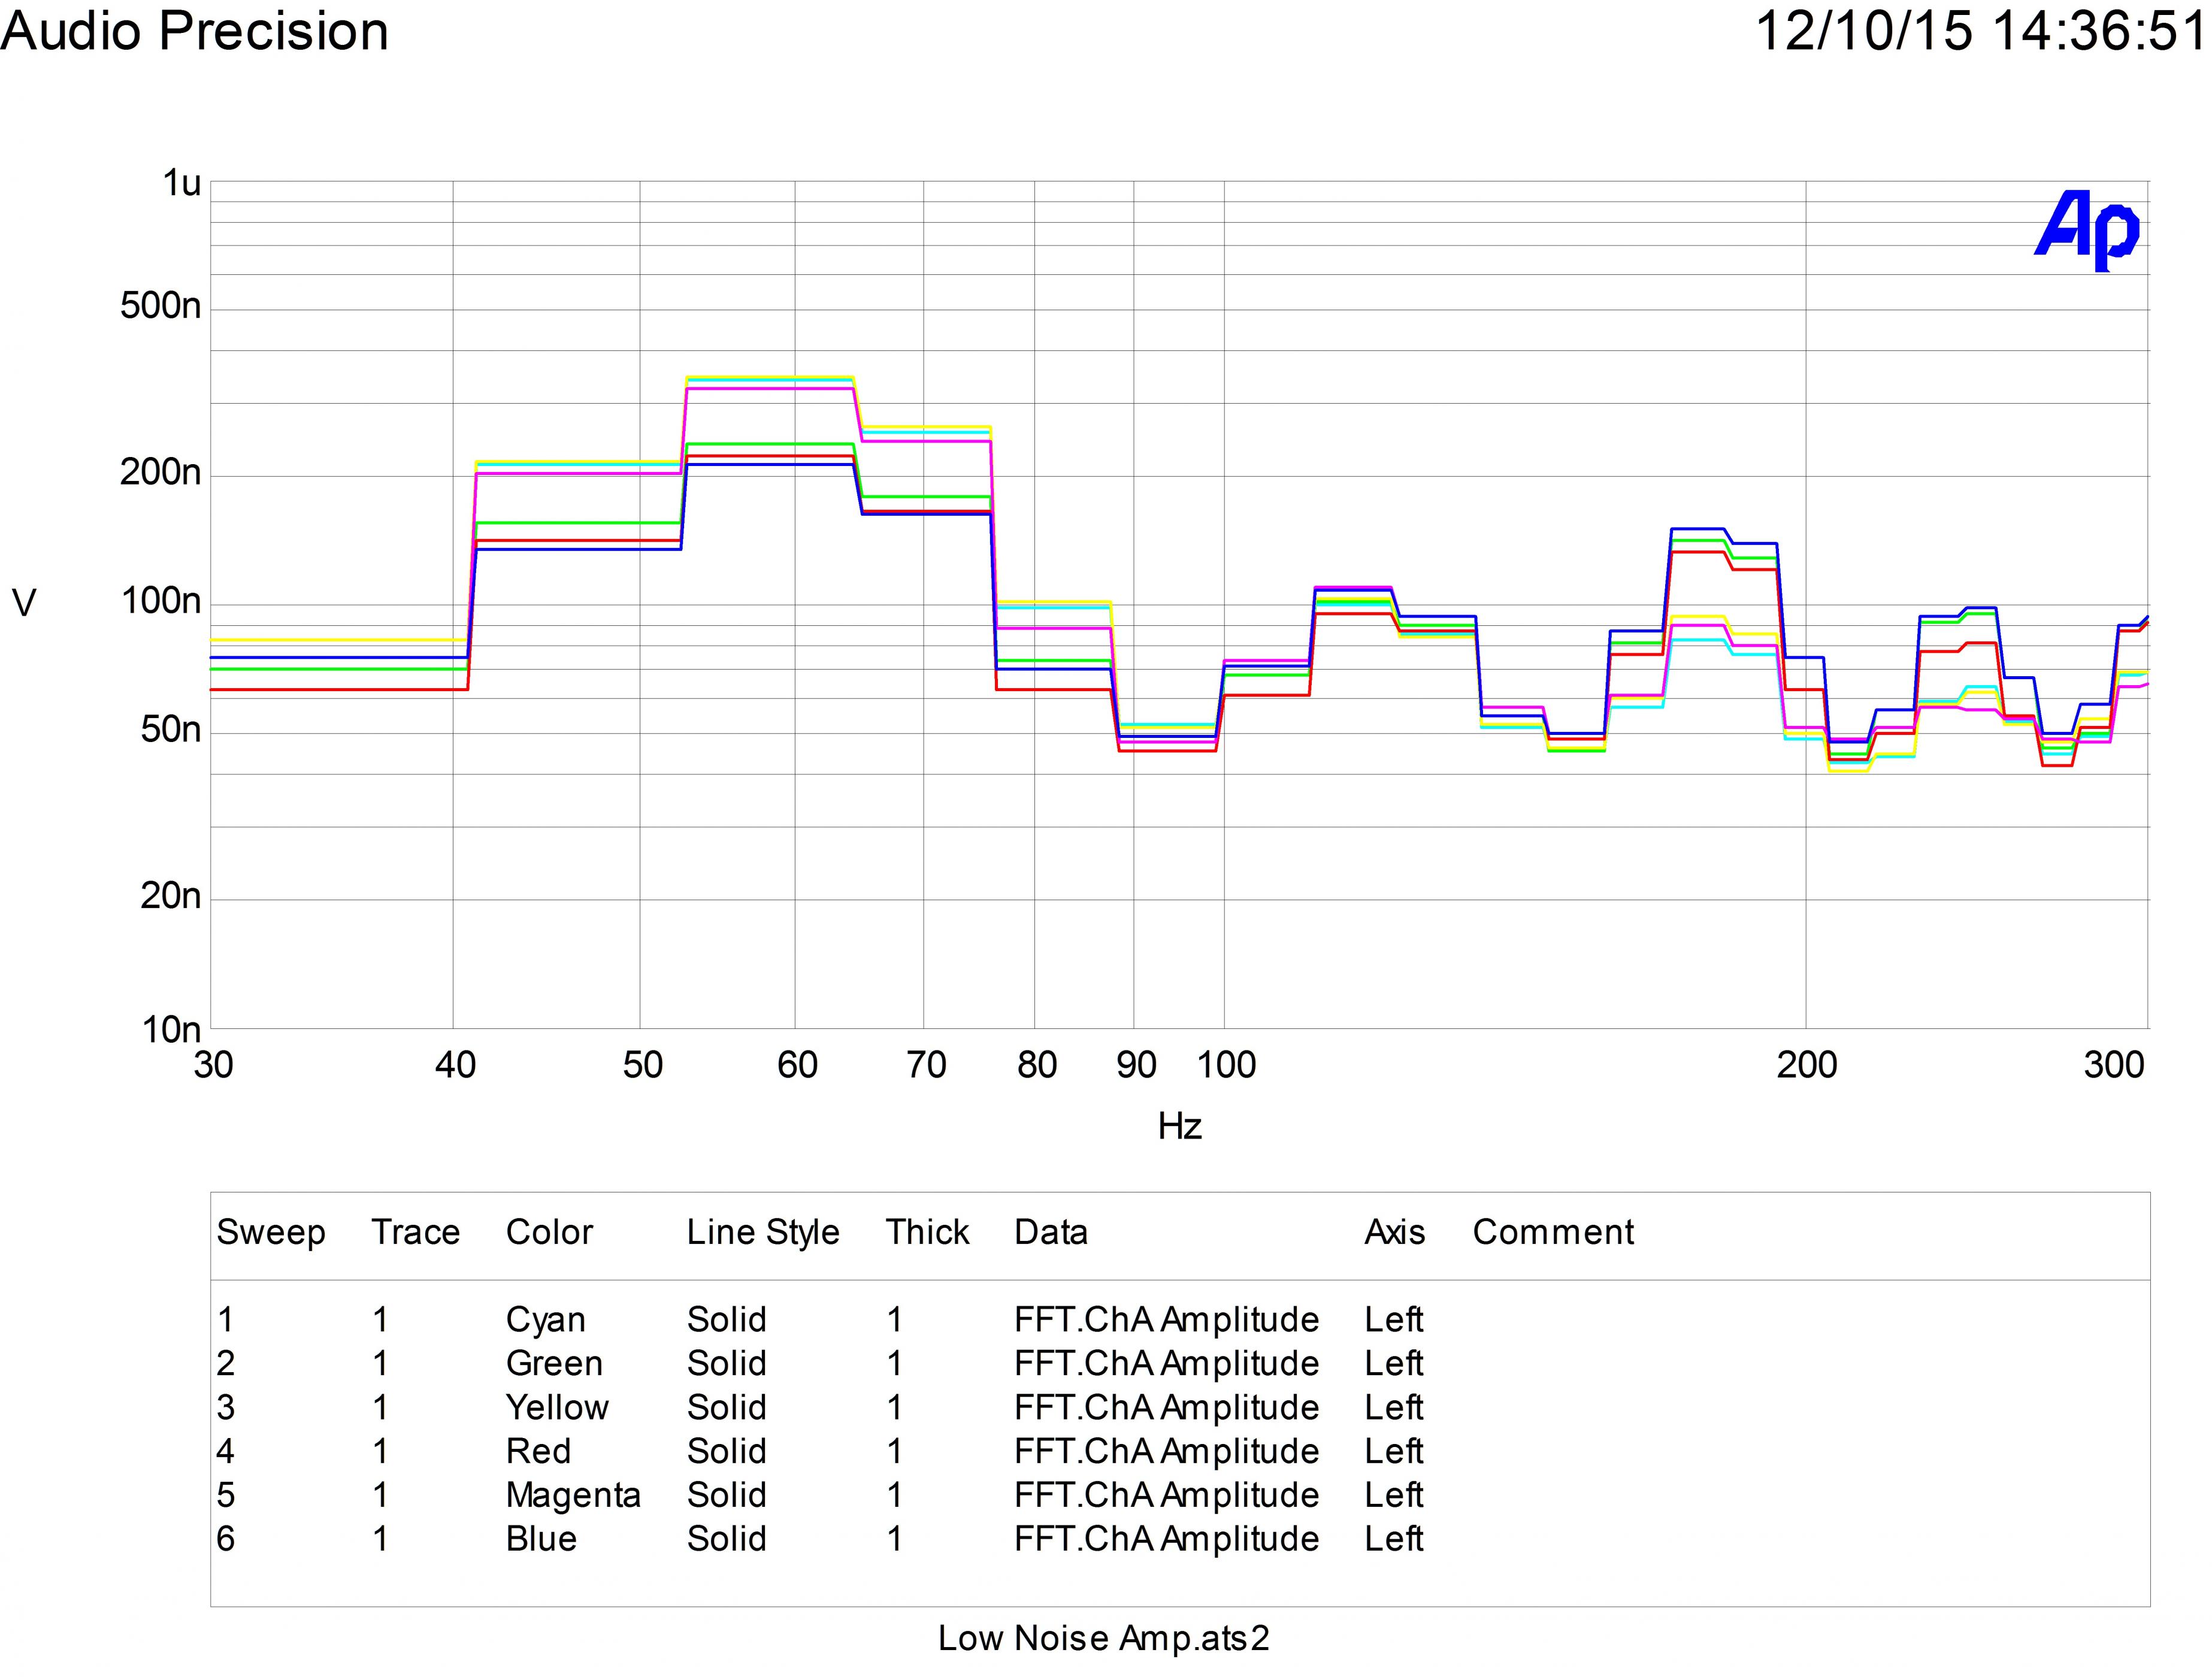This screenshot has height=1677, width=2212.
Task: Click the '200' X-axis tick label
Action: pos(1807,1066)
